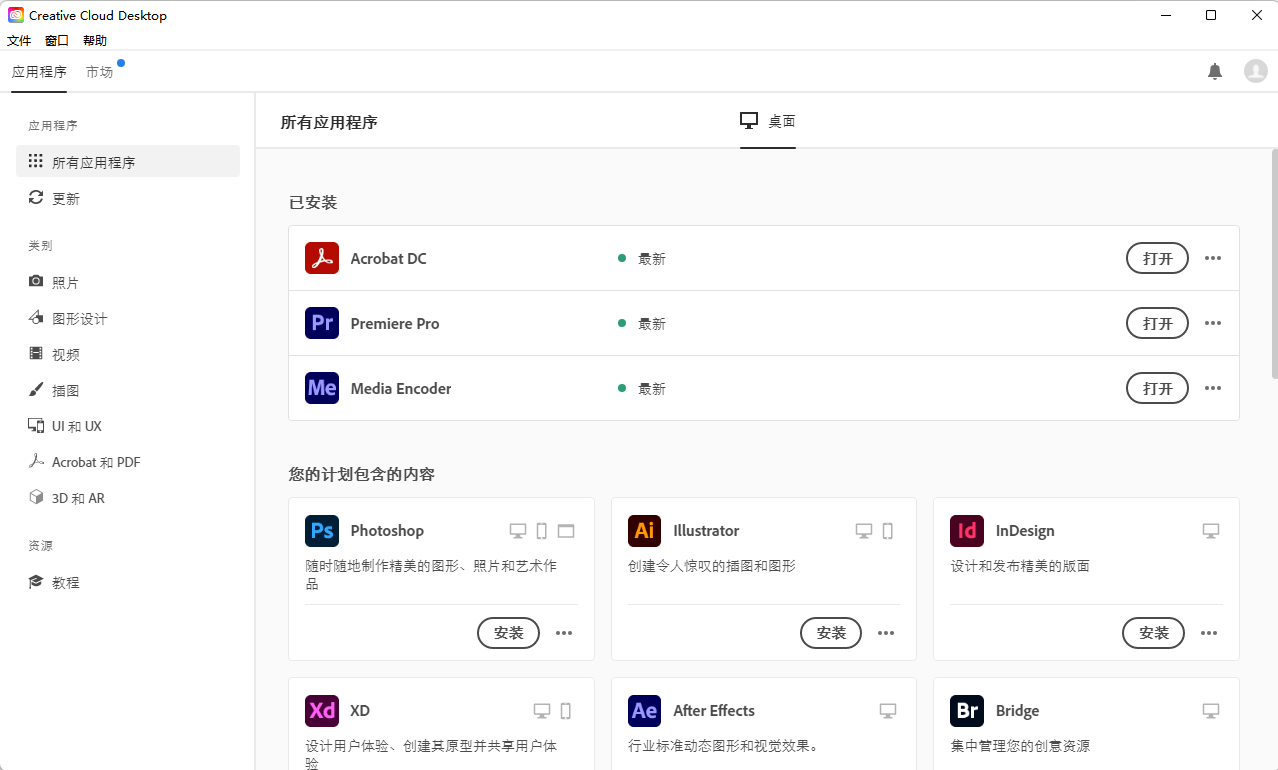Click the Photoshop desktop platform icon
This screenshot has height=770, width=1278.
point(518,531)
